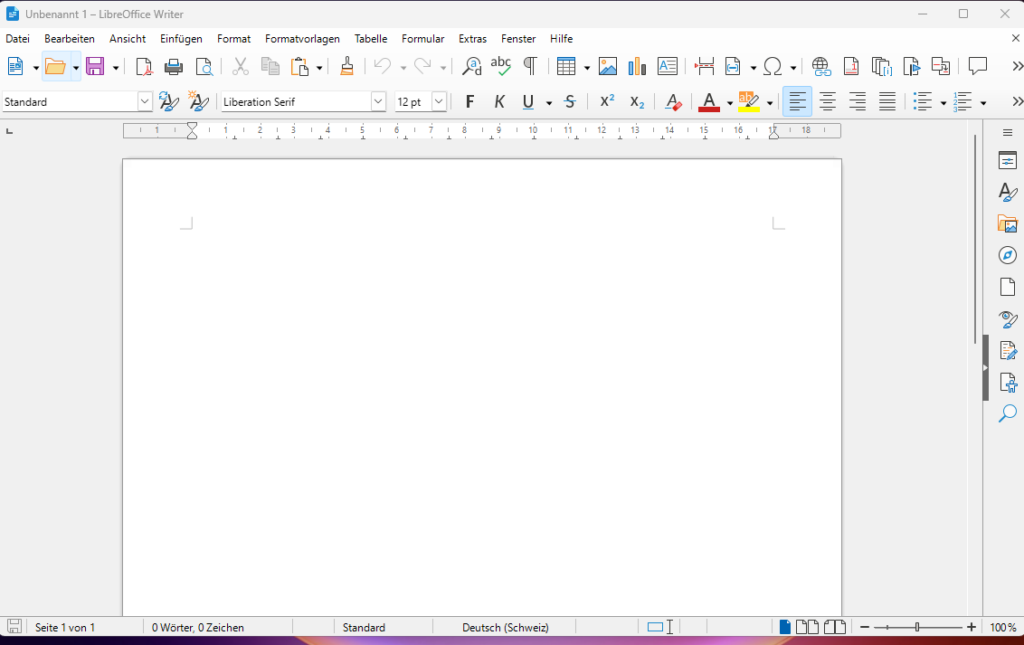1024x645 pixels.
Task: Toggle Italic K button
Action: click(499, 102)
